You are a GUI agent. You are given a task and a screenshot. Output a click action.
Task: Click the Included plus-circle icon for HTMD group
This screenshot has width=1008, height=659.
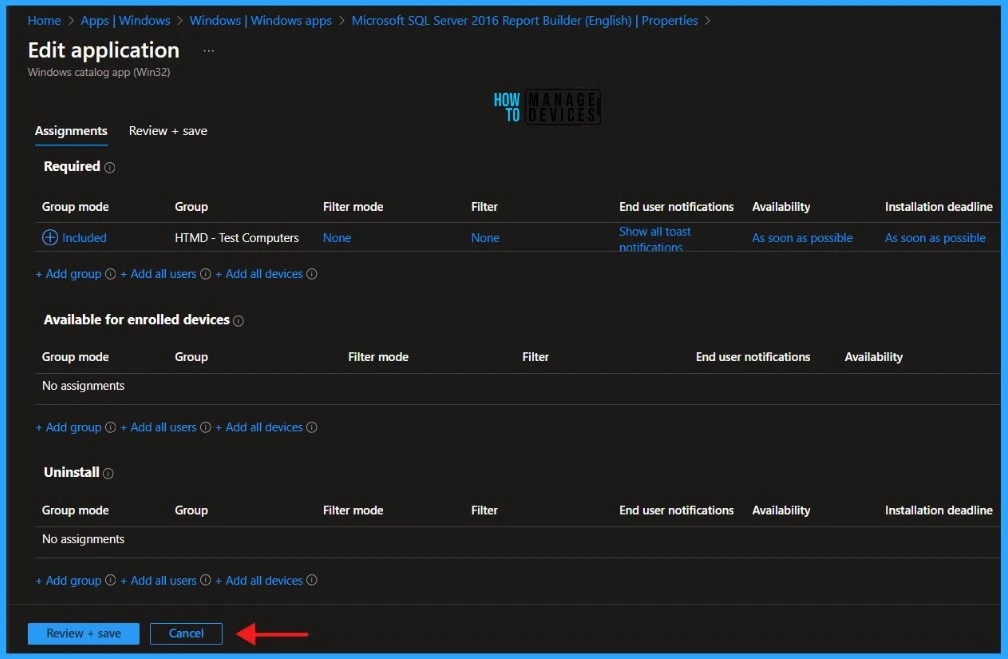[50, 237]
